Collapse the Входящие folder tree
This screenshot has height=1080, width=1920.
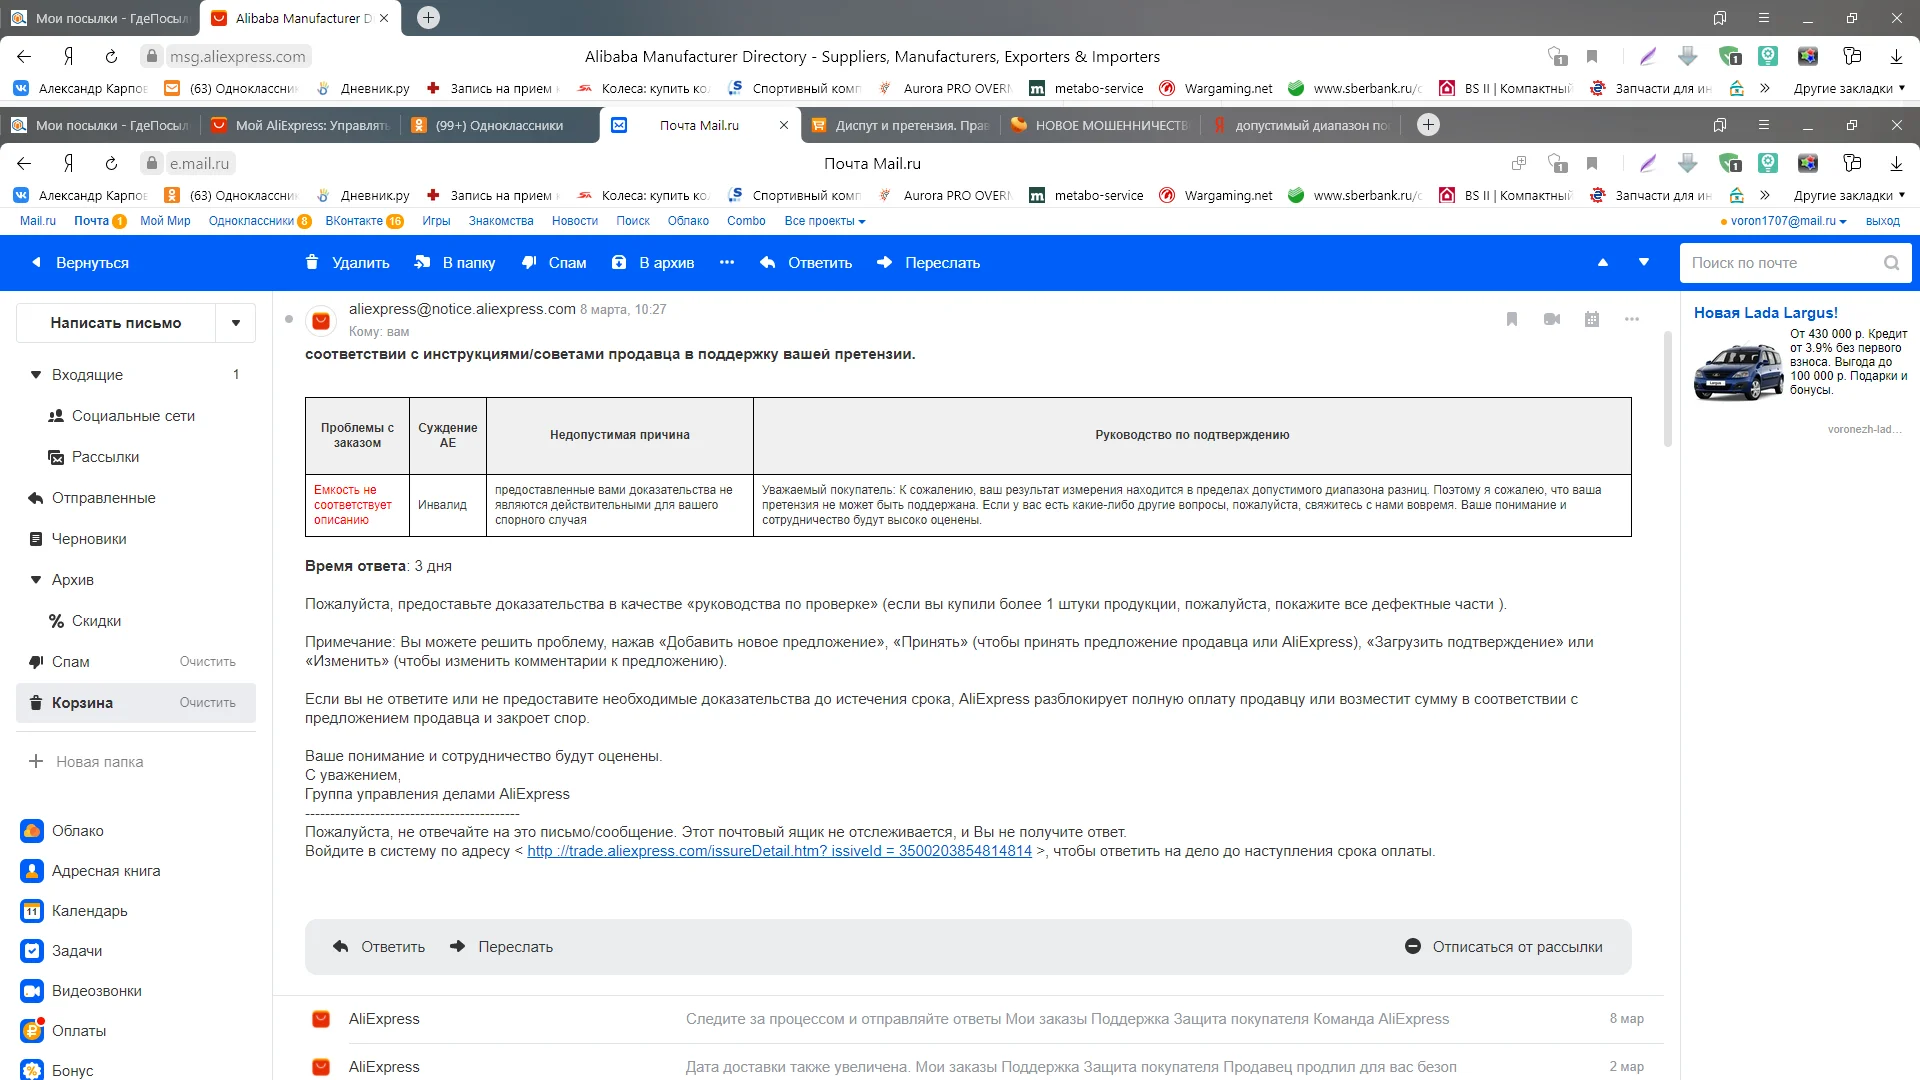[36, 375]
